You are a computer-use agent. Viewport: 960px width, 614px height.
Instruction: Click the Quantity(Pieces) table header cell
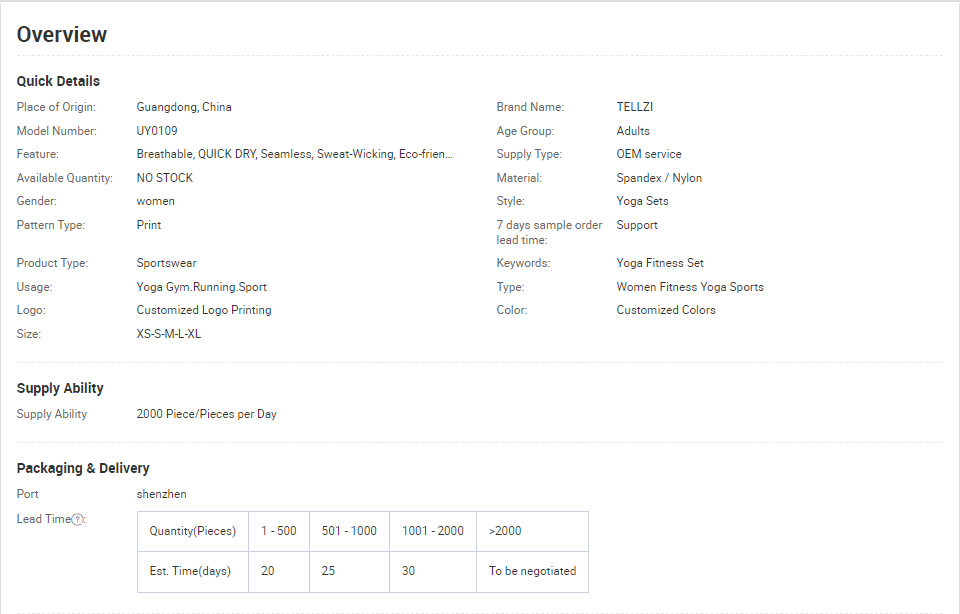[x=192, y=531]
